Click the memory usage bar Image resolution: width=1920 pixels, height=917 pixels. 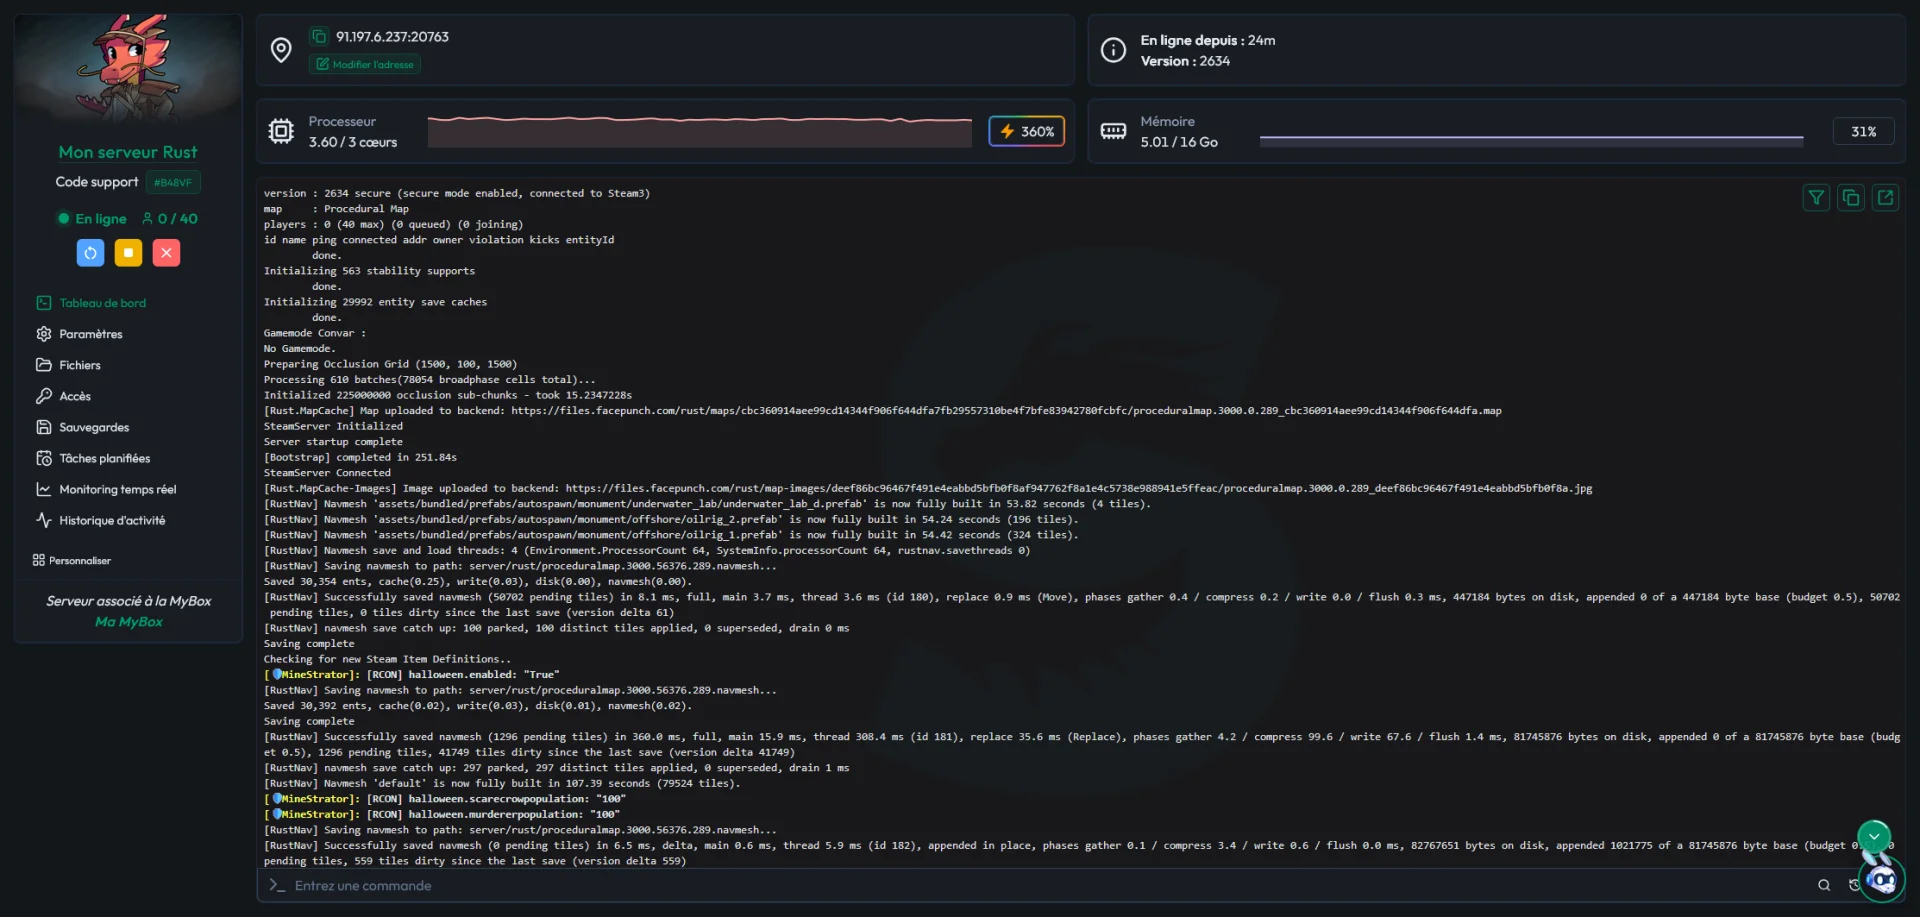tap(1531, 140)
